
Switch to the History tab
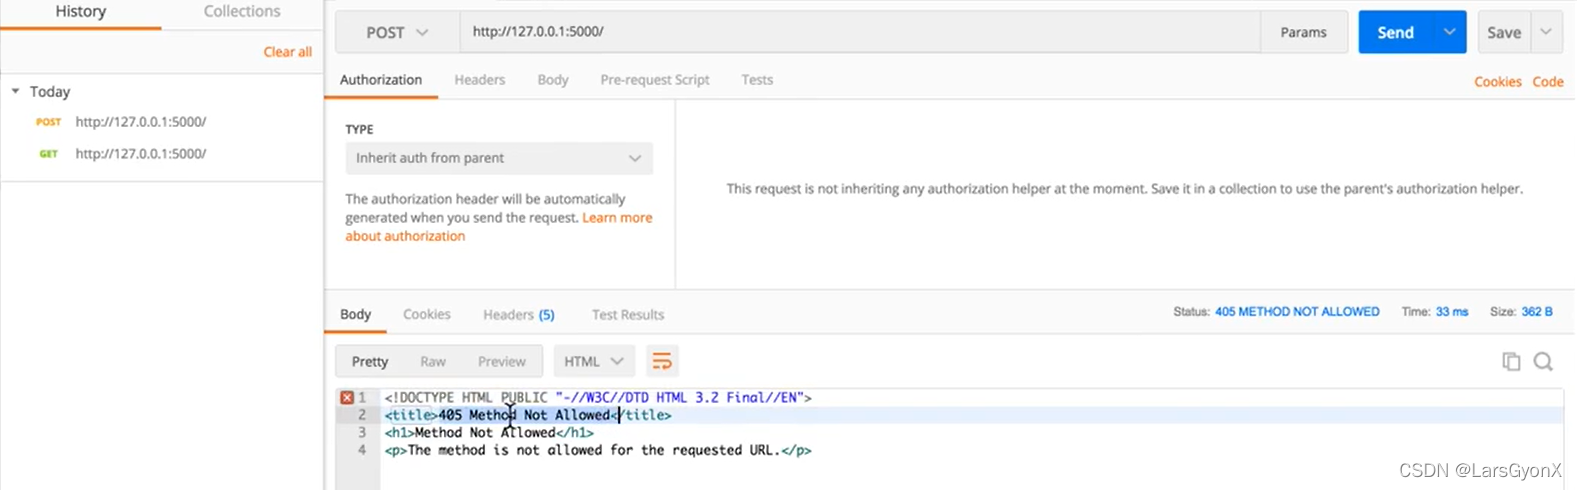pyautogui.click(x=81, y=12)
